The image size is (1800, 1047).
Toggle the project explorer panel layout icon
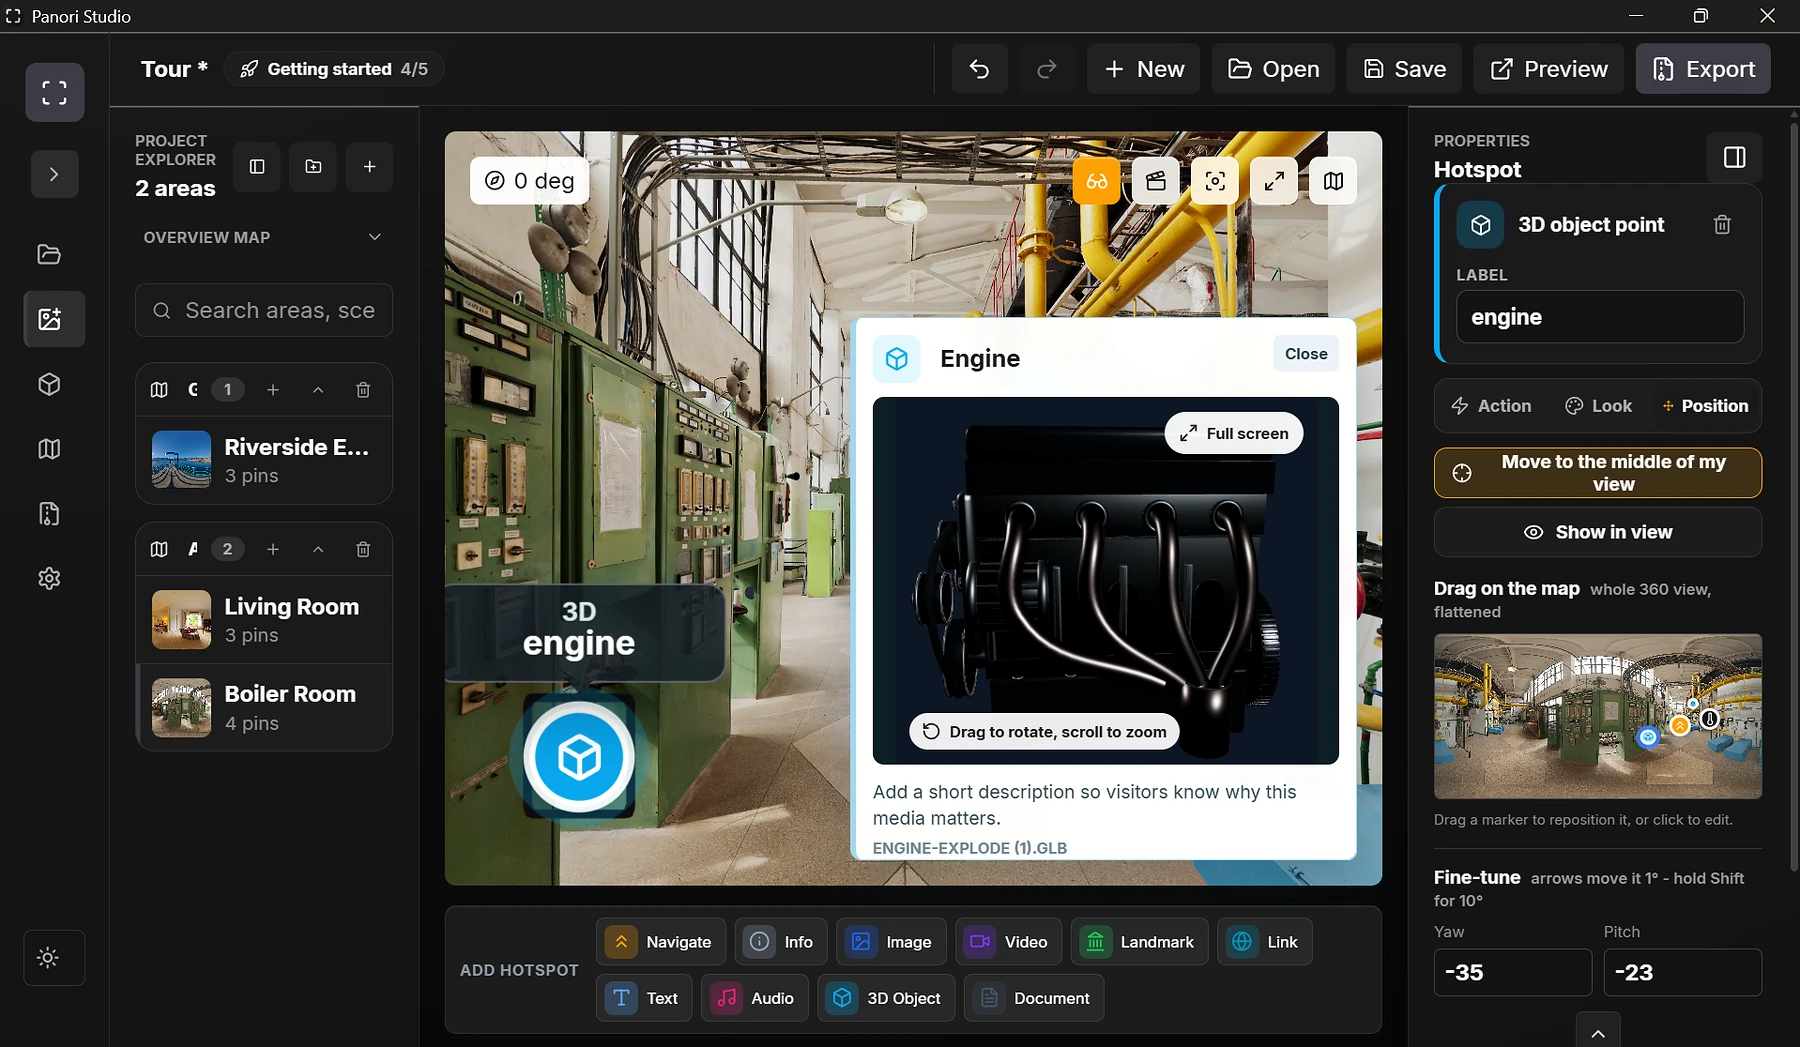coord(257,166)
